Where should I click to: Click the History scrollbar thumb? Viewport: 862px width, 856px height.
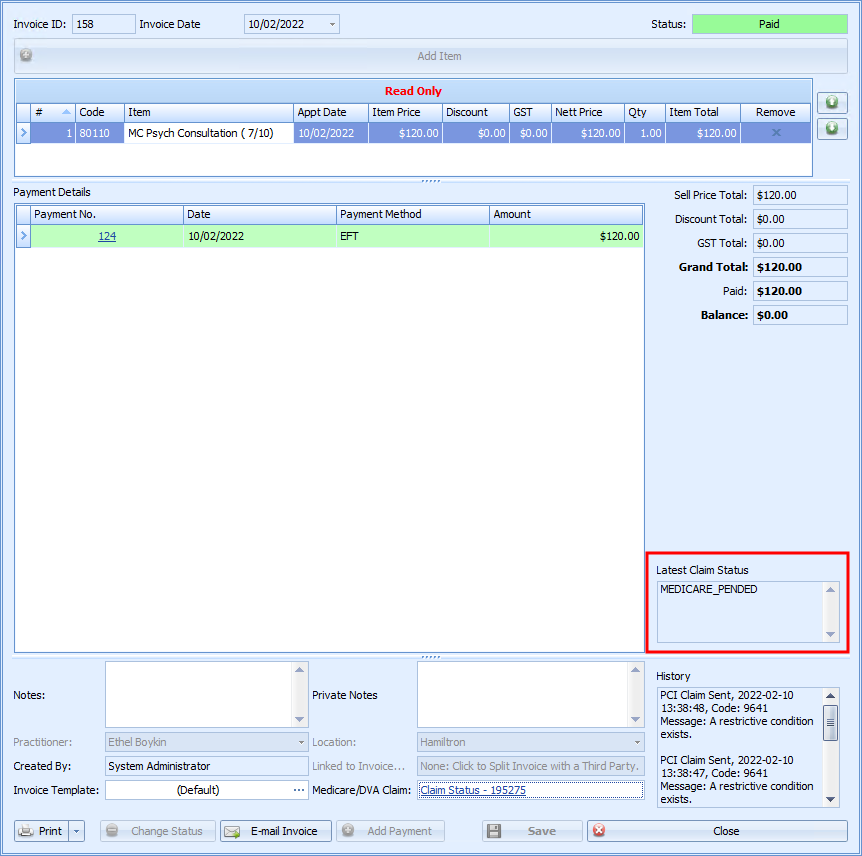(x=830, y=723)
